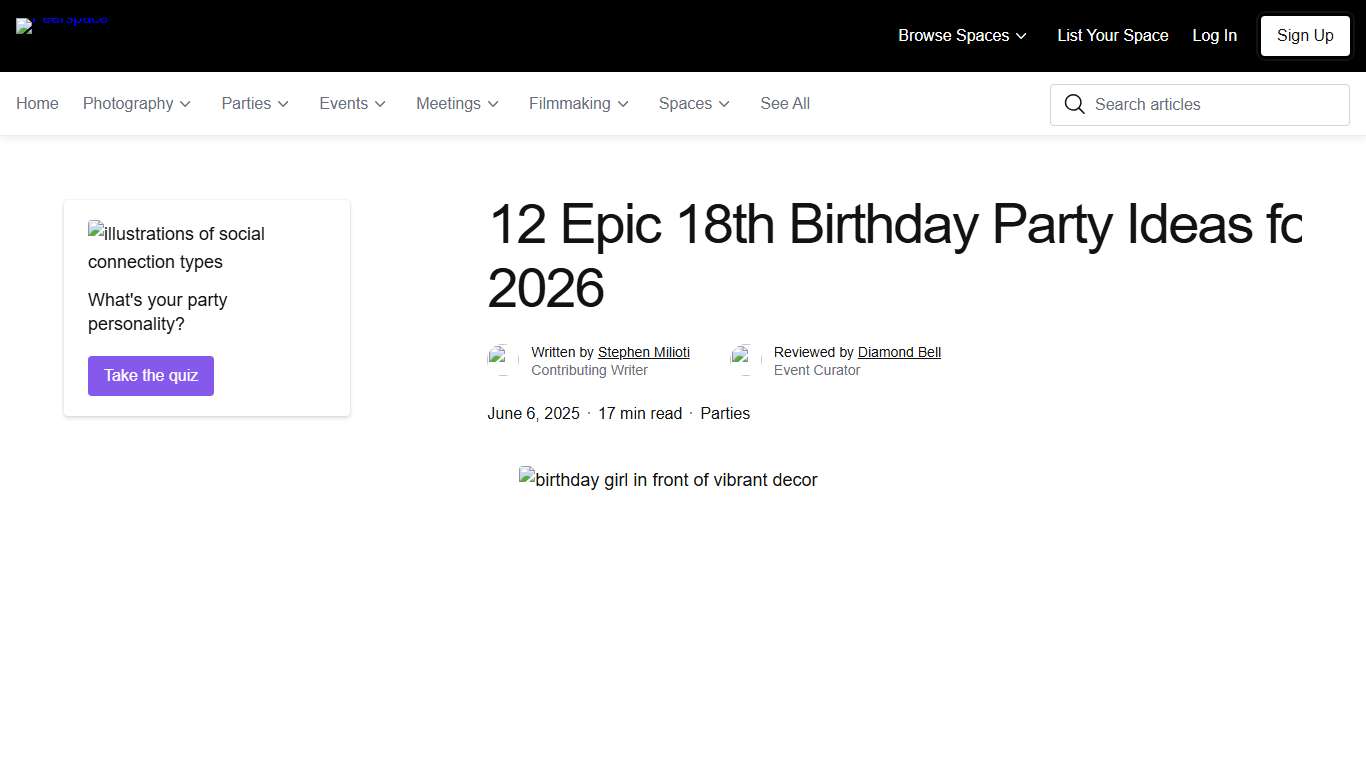Open Stephen Milioti's author link
This screenshot has height=768, width=1366.
643,352
